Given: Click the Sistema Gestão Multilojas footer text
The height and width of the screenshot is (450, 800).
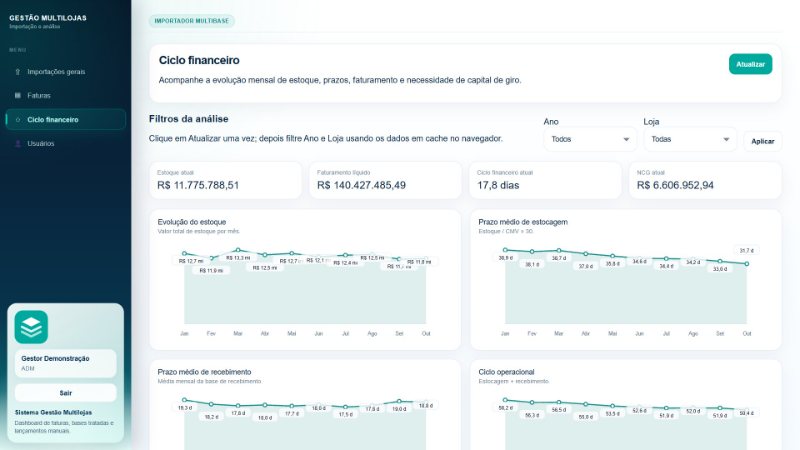Looking at the screenshot, I should tap(54, 412).
